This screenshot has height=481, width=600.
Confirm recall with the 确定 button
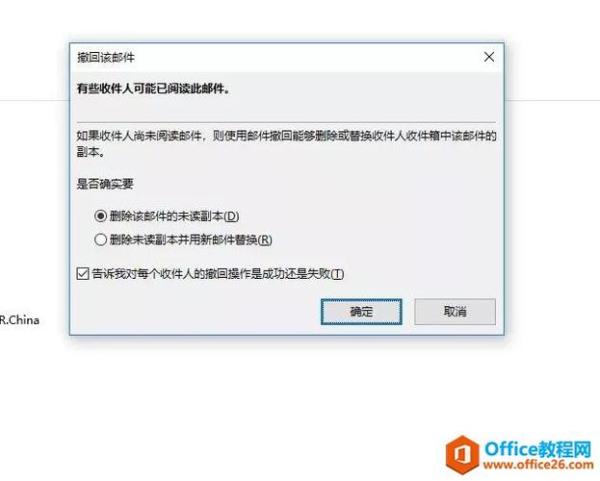[361, 311]
